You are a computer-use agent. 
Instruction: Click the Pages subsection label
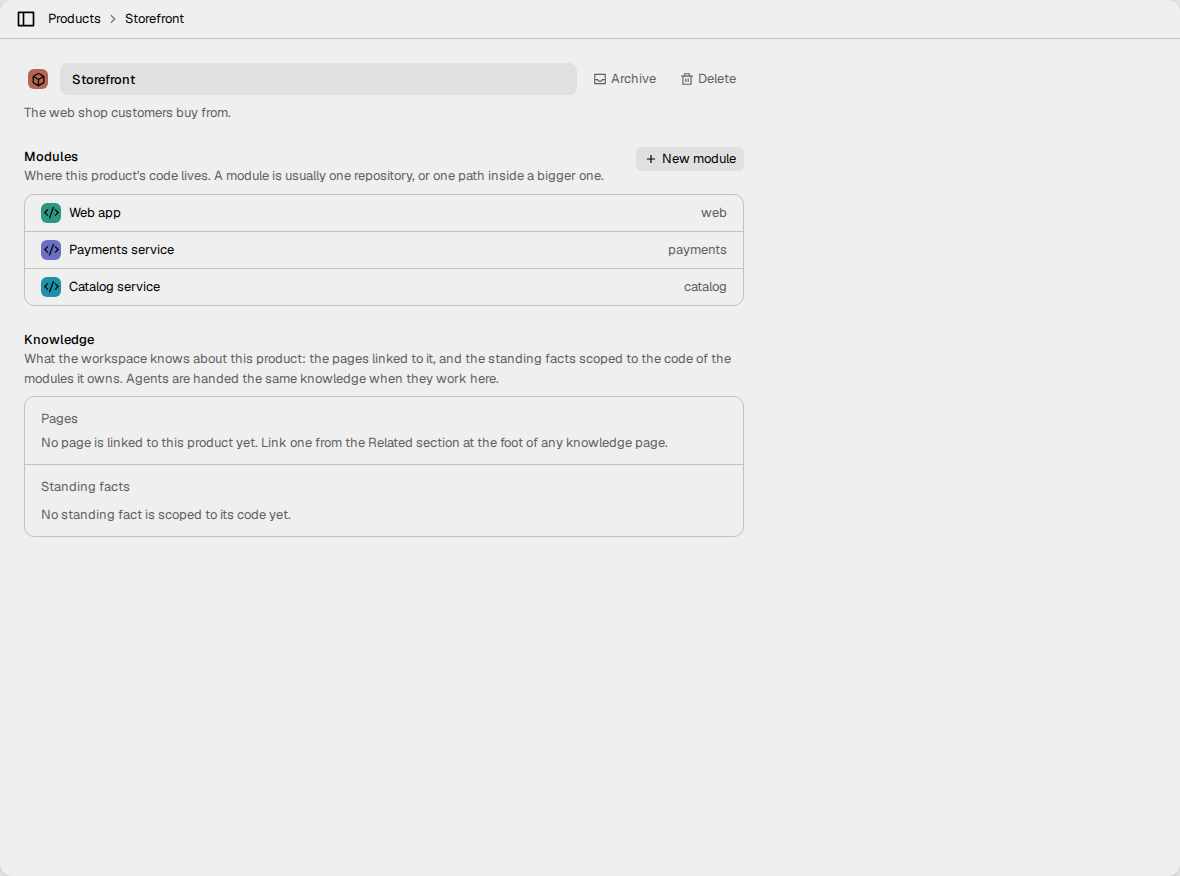59,418
